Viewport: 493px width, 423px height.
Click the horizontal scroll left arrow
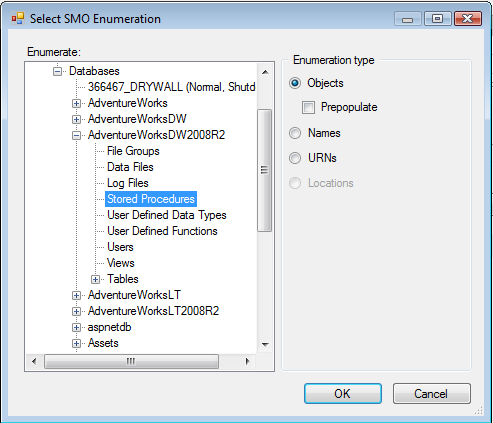(x=34, y=361)
